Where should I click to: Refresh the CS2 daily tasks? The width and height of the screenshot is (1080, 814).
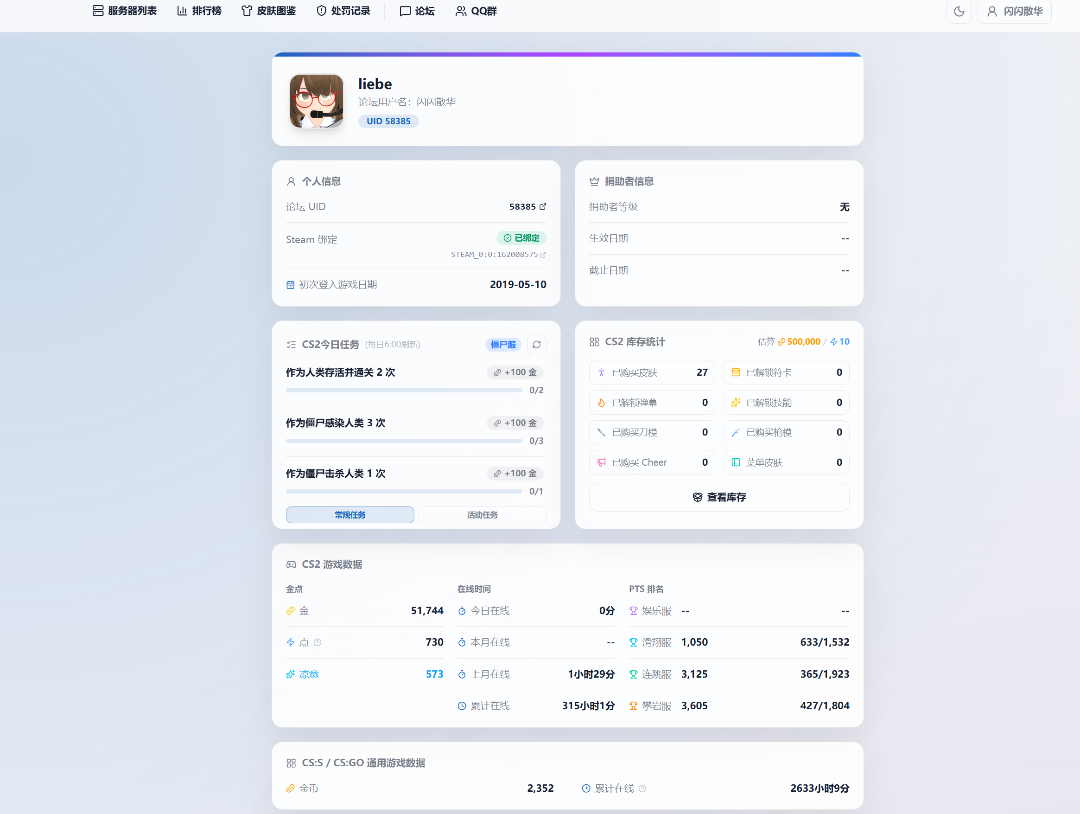point(537,344)
